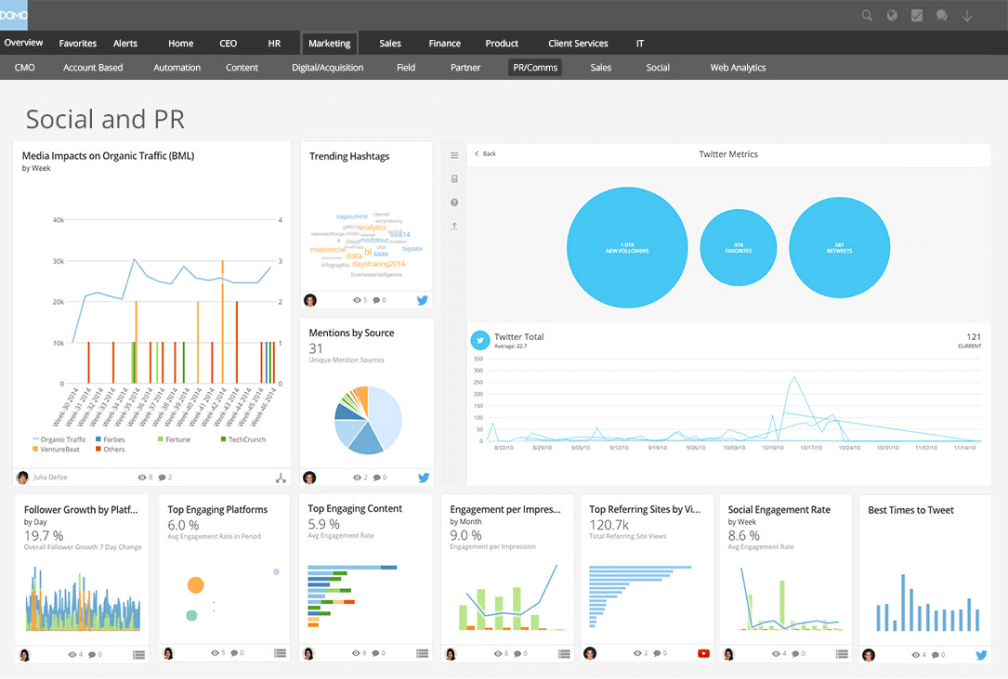
Task: Click the upload share icon beside Twitter Metrics
Action: [454, 226]
